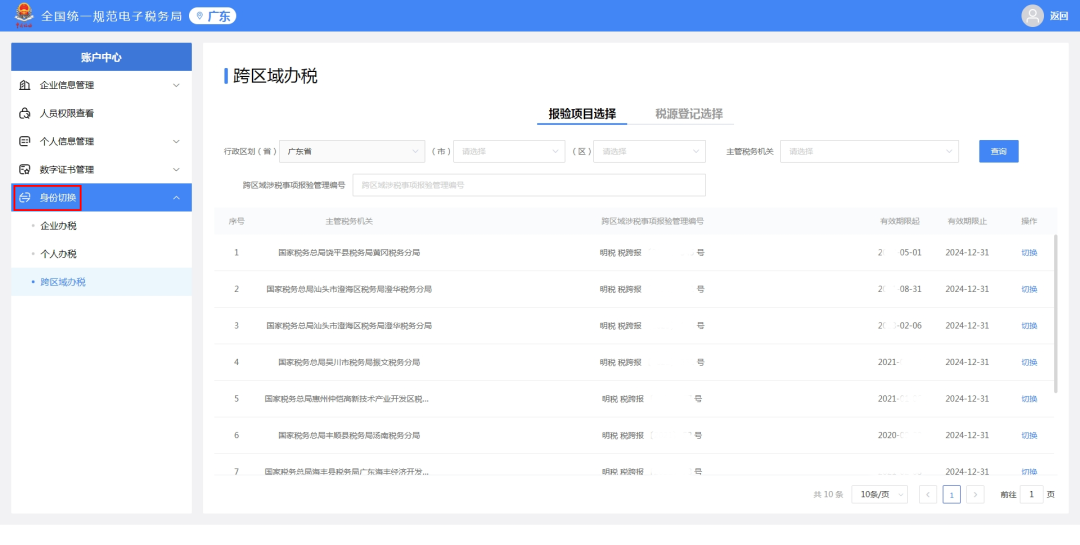Click the tax bureau emblem logo
This screenshot has height=545, width=1080.
[x=23, y=15]
